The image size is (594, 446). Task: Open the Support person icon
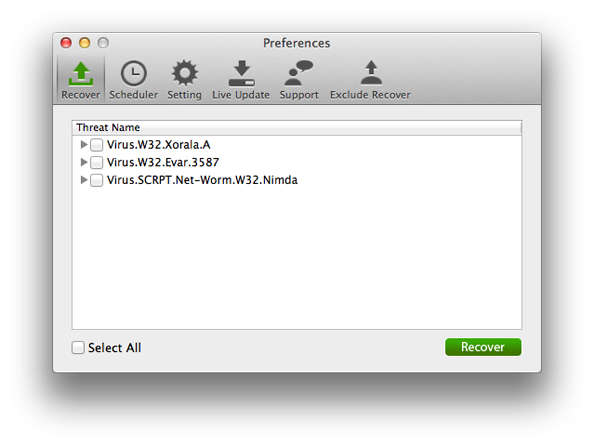coord(299,73)
